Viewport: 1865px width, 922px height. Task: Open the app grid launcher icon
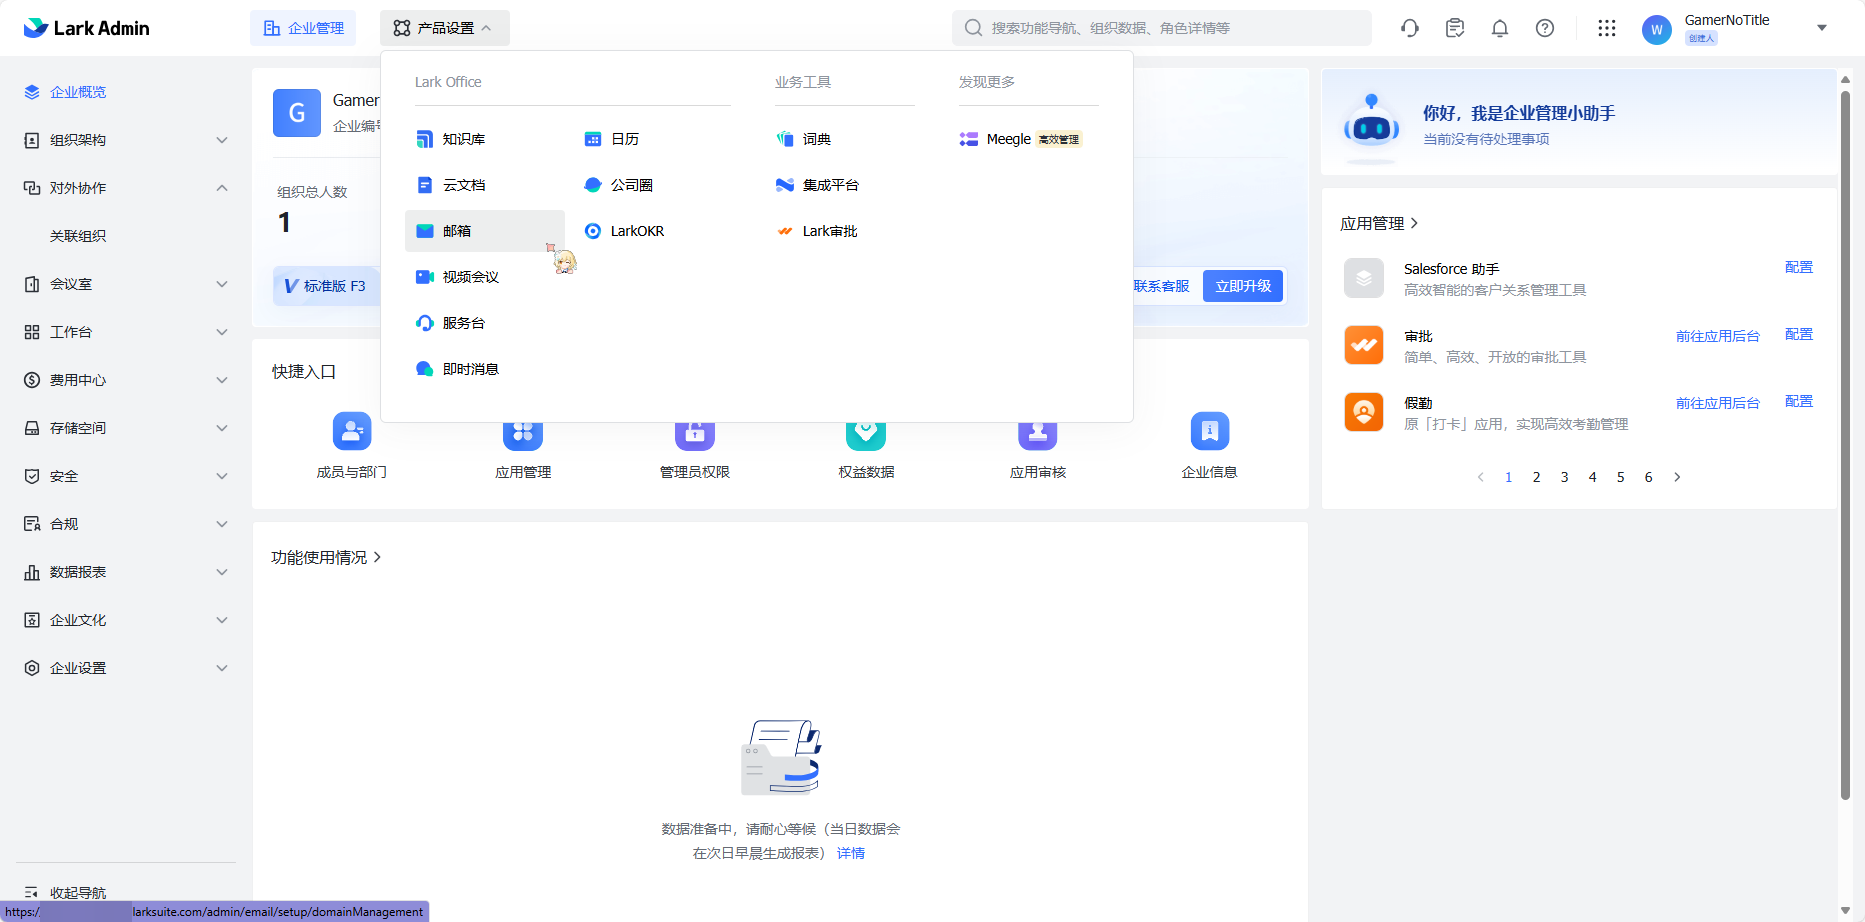coord(1607,28)
